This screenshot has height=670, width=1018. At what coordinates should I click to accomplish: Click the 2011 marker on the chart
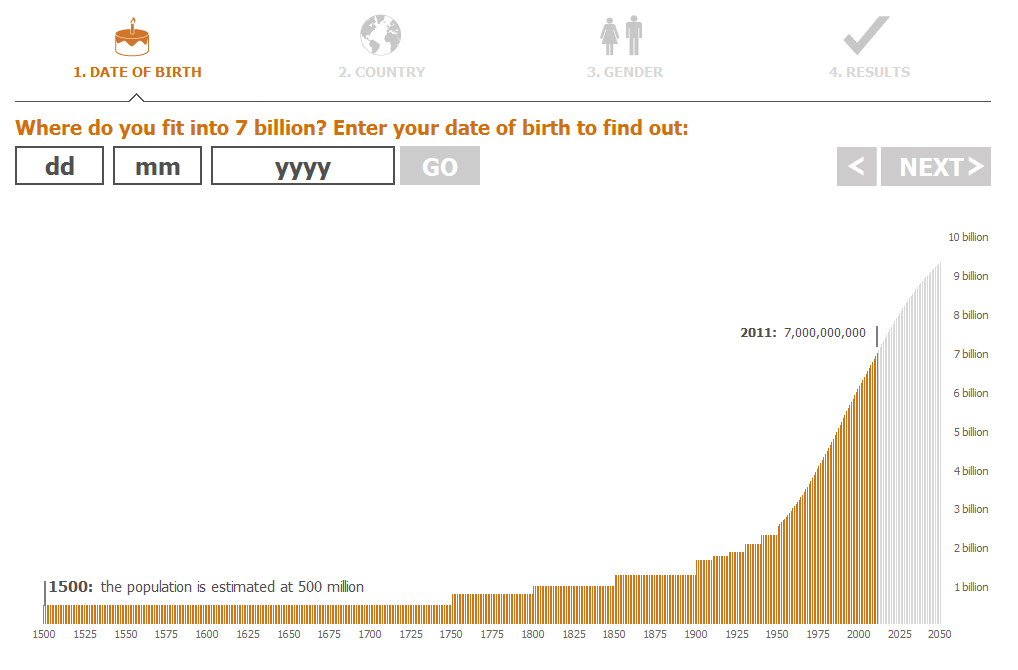pyautogui.click(x=877, y=336)
